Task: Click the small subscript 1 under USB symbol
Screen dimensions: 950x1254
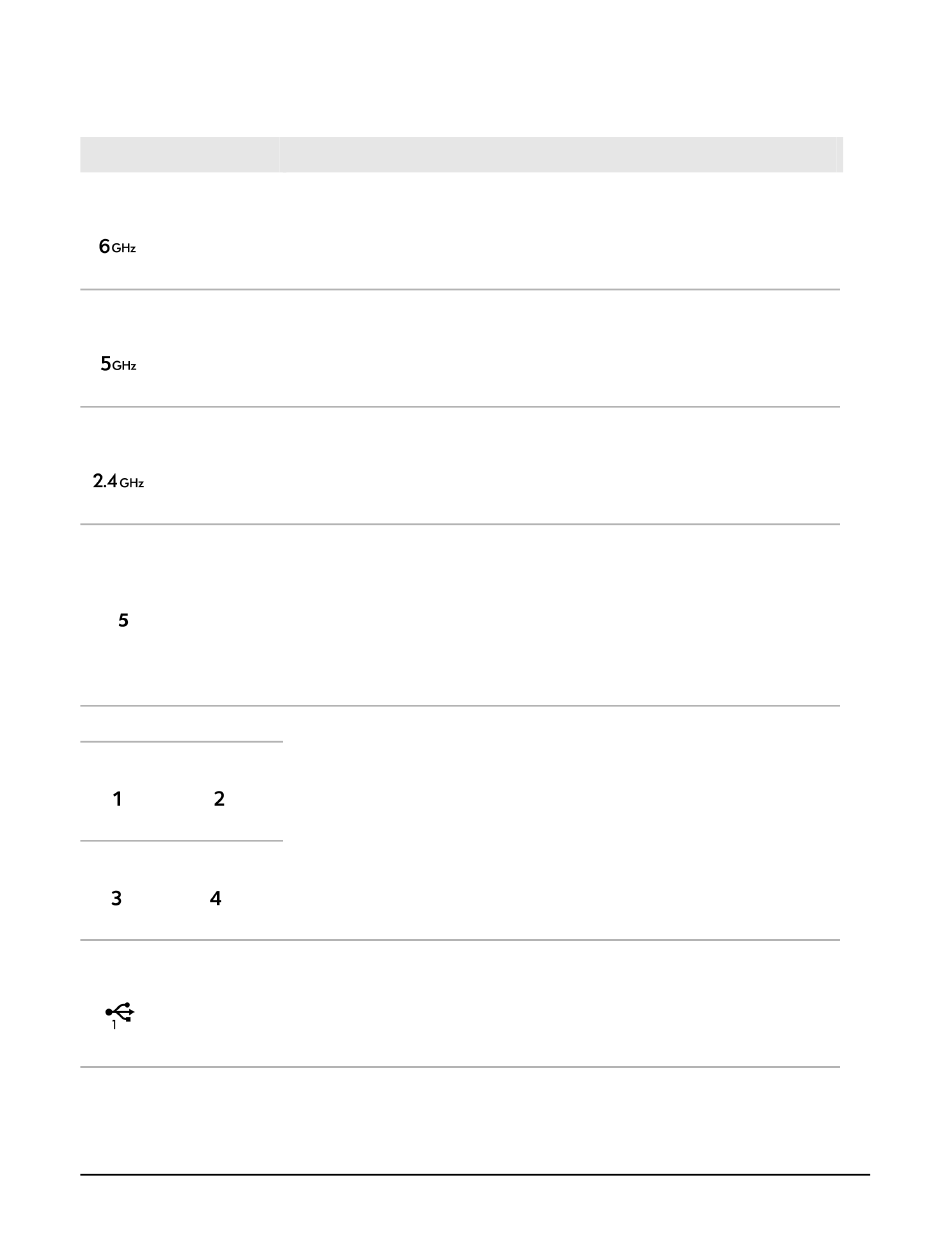Action: click(x=114, y=1025)
